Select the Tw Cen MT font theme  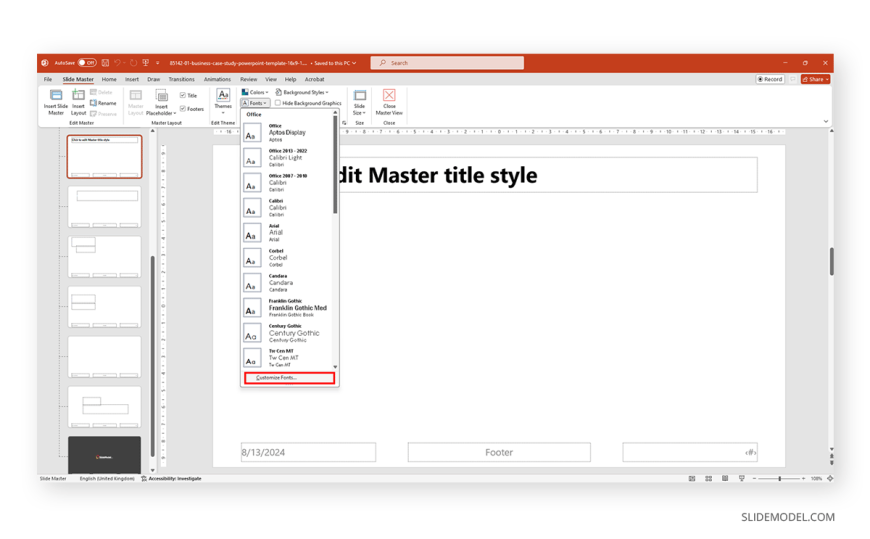pos(287,357)
